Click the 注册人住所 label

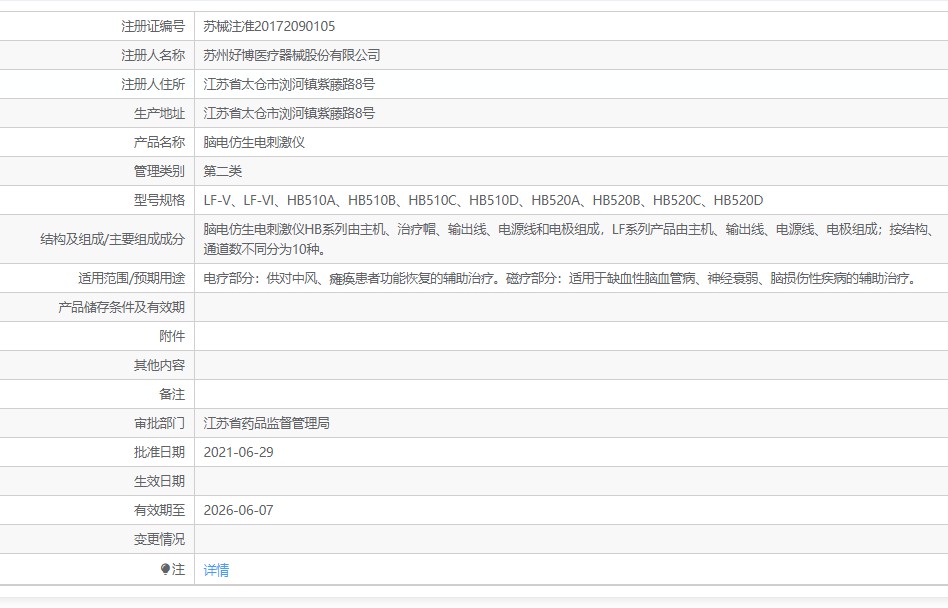click(153, 84)
